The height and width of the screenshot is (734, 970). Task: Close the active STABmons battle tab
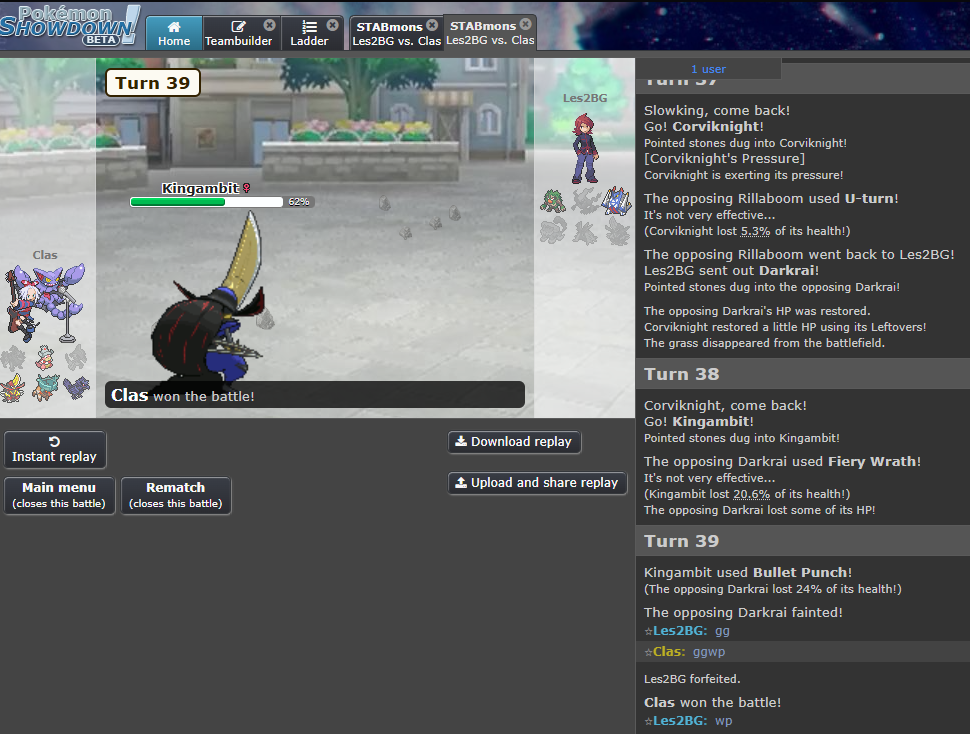click(526, 23)
